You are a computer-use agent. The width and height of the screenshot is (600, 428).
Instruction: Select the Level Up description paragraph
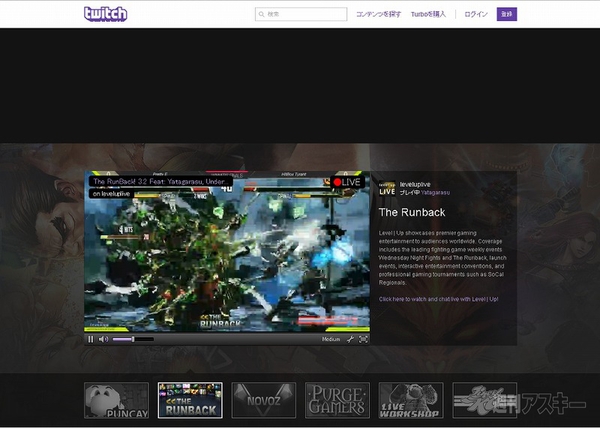pos(442,258)
